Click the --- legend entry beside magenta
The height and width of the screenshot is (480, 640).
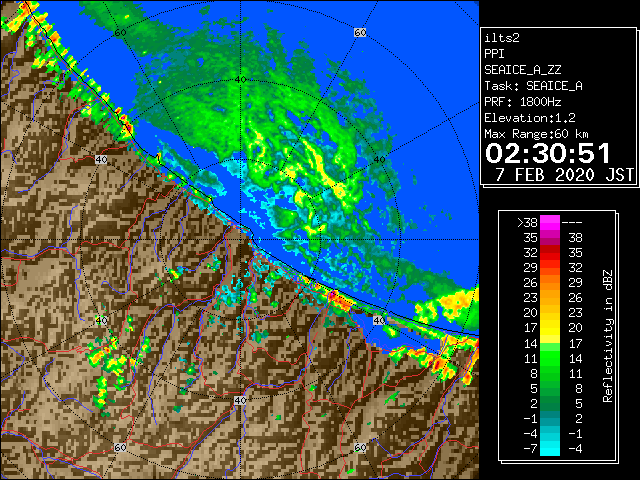pos(572,223)
